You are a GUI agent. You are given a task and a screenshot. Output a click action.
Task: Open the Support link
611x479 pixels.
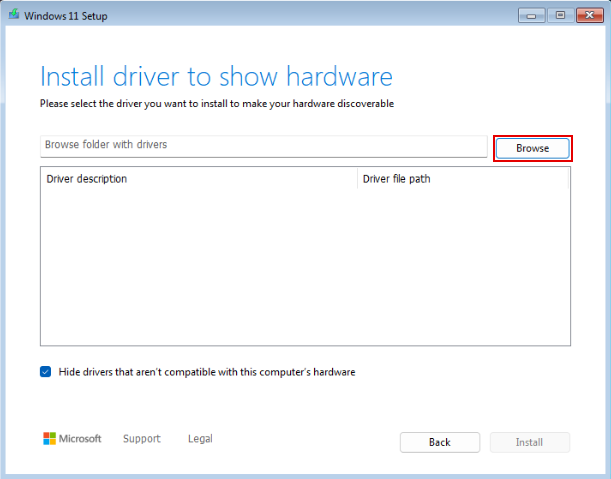[141, 439]
